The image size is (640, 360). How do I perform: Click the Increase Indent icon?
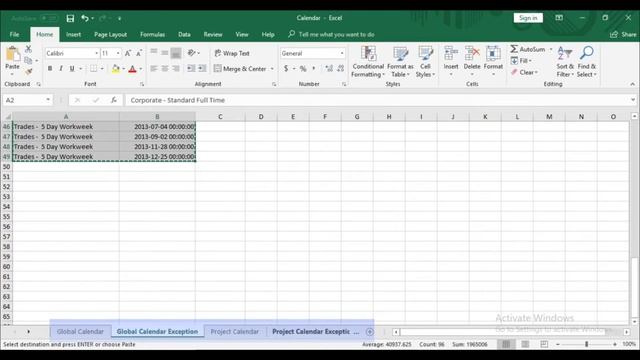[x=202, y=69]
